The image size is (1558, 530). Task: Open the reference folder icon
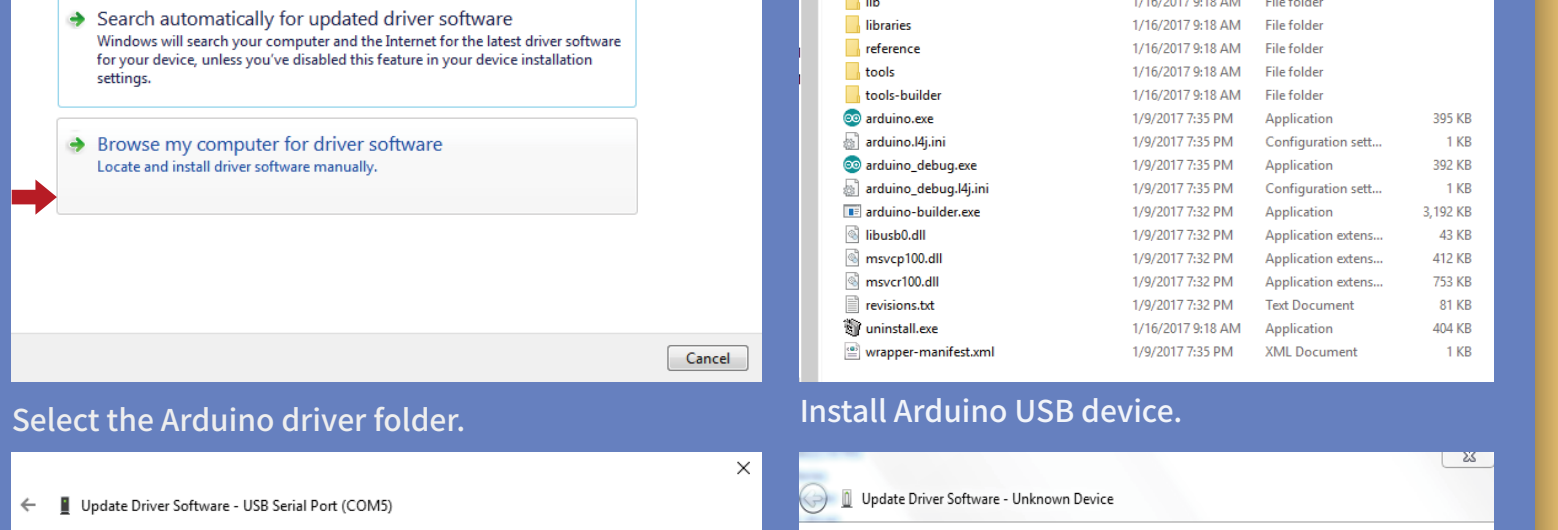(852, 48)
